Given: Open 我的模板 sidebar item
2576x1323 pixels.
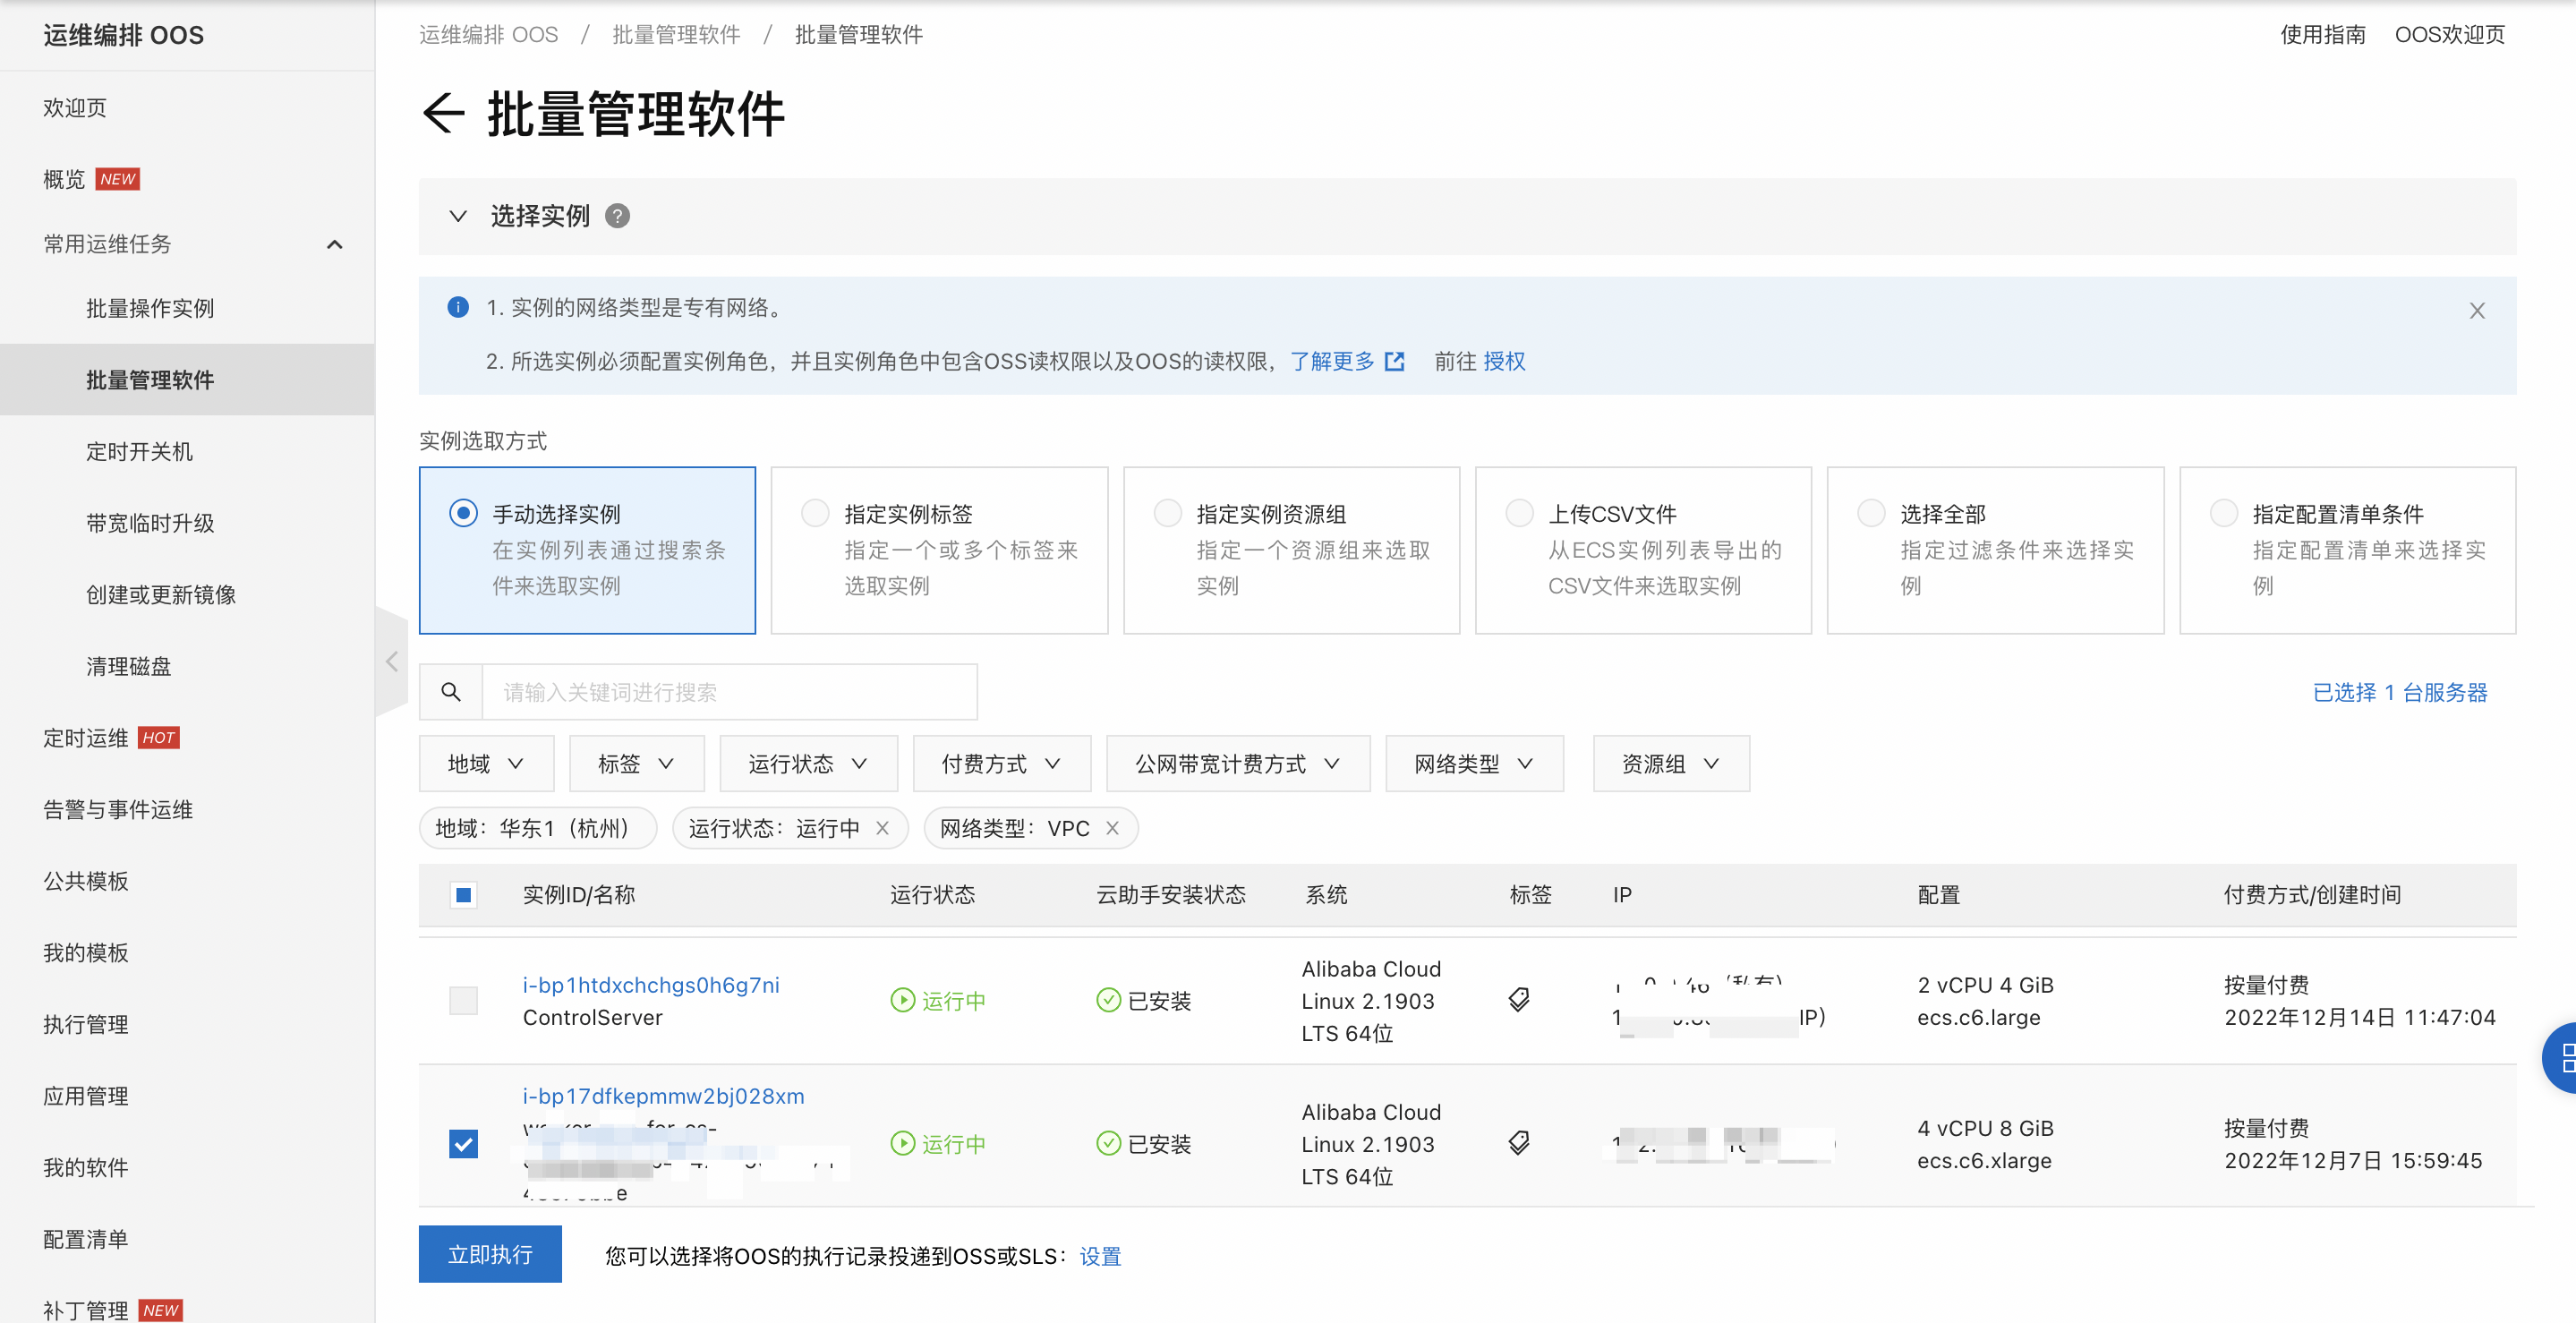Looking at the screenshot, I should coord(85,953).
